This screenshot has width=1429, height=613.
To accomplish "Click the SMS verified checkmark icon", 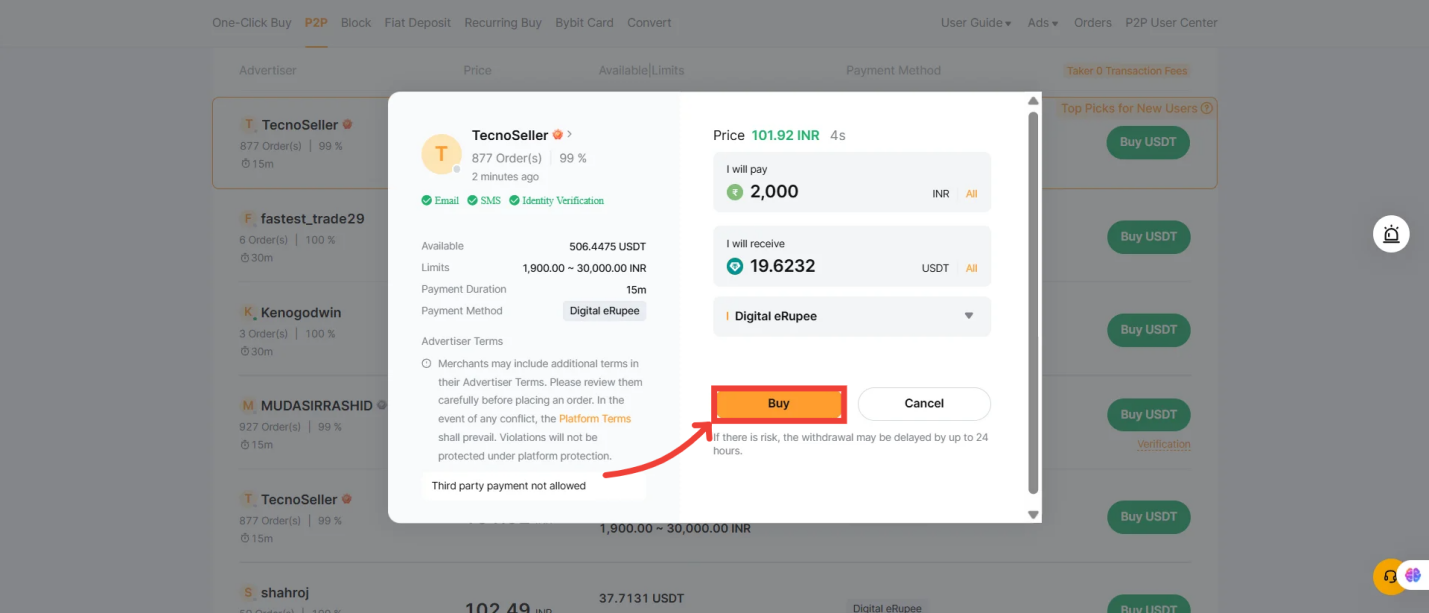I will [470, 200].
